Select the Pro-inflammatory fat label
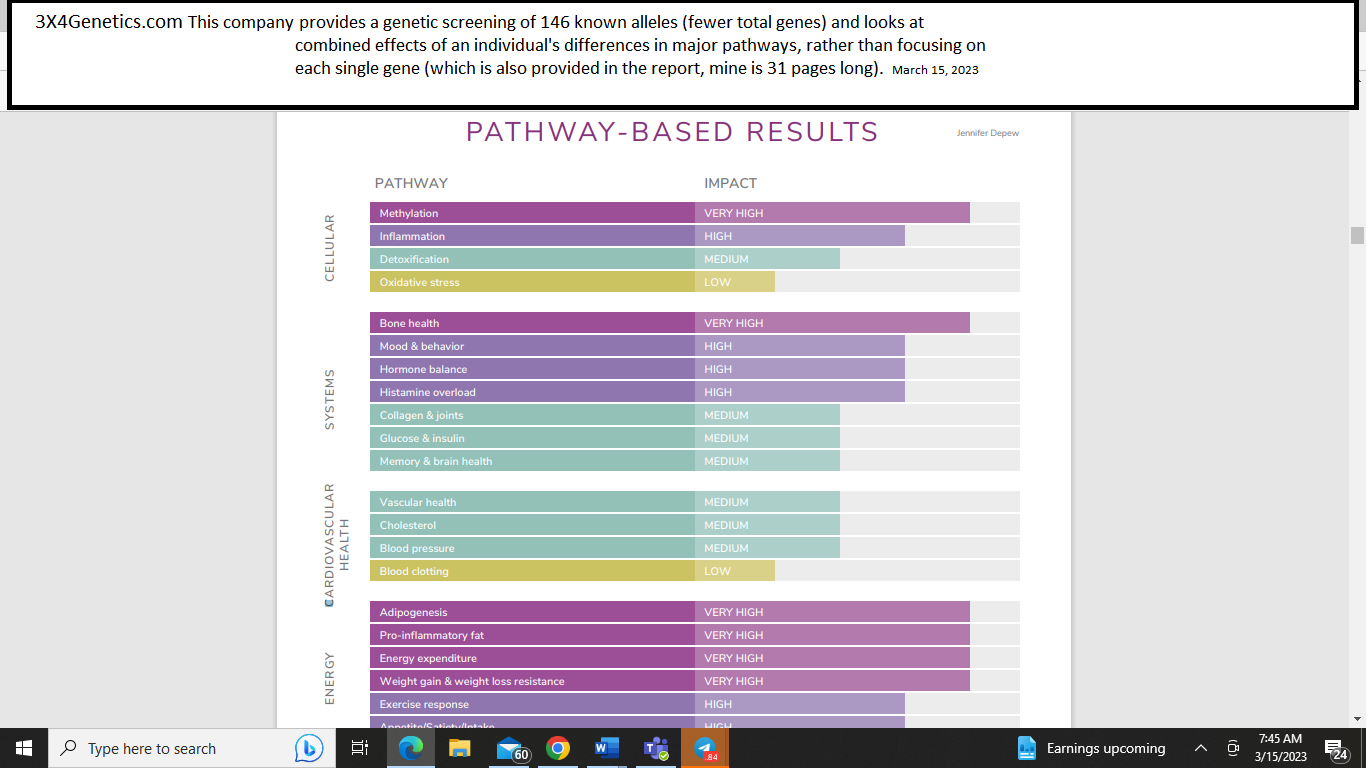This screenshot has width=1366, height=768. [x=431, y=635]
